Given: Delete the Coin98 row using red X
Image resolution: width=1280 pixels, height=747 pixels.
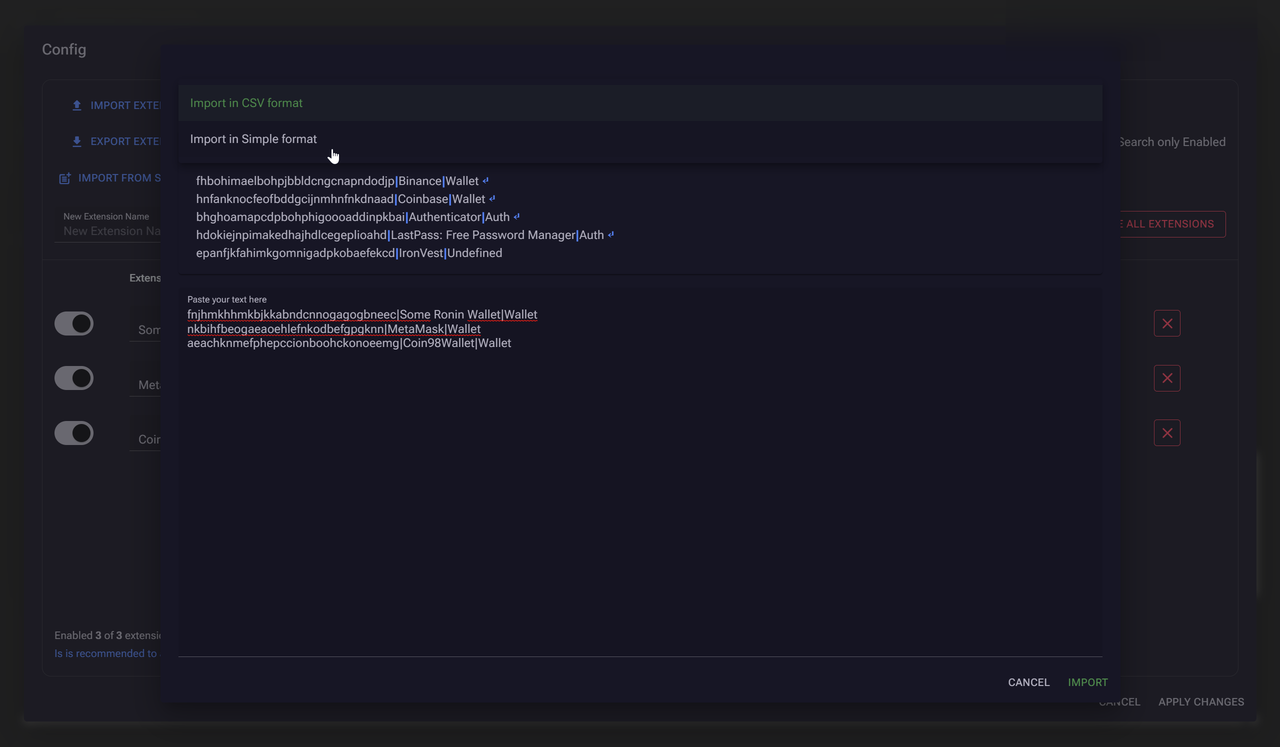Looking at the screenshot, I should point(1166,433).
